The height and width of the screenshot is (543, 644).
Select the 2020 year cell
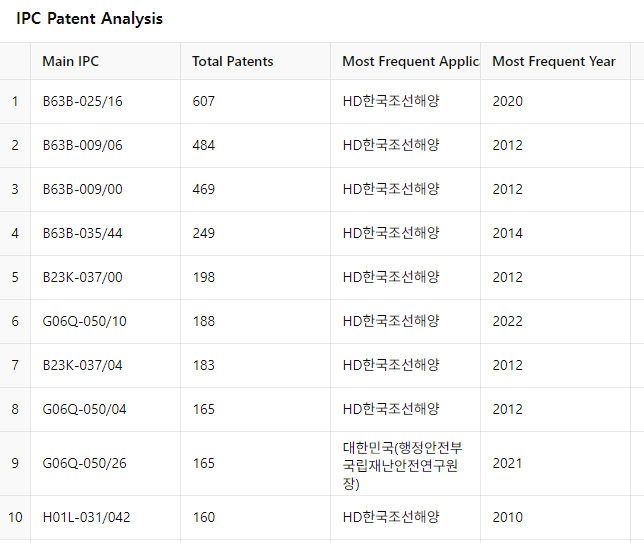click(x=555, y=101)
